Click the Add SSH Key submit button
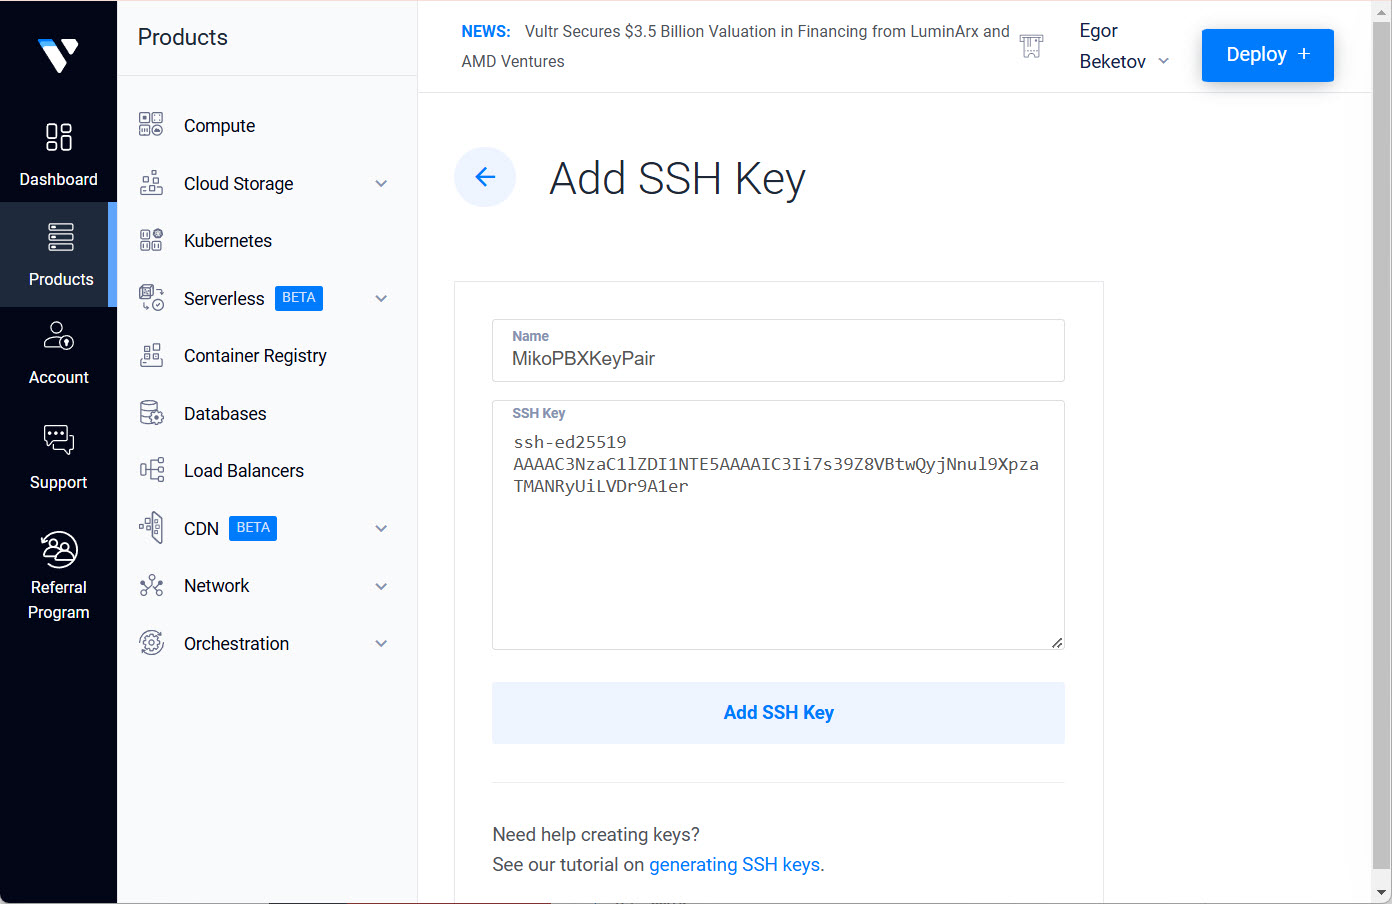 click(x=778, y=713)
